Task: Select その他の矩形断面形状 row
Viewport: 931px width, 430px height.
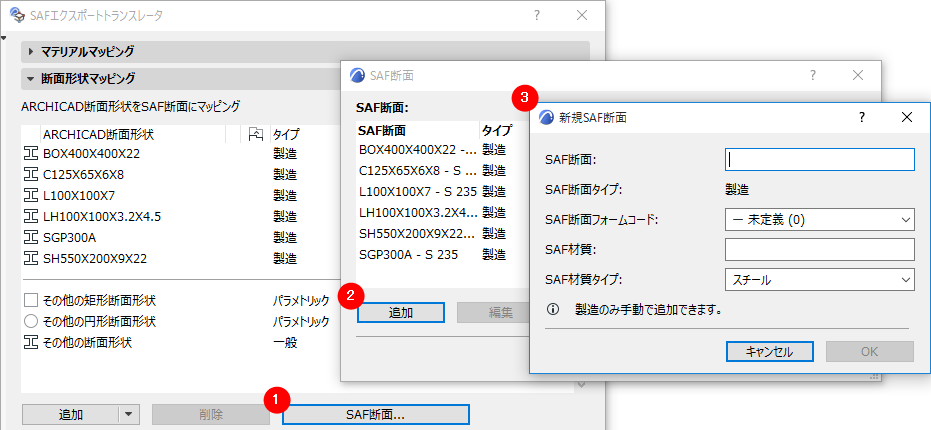Action: tap(179, 300)
